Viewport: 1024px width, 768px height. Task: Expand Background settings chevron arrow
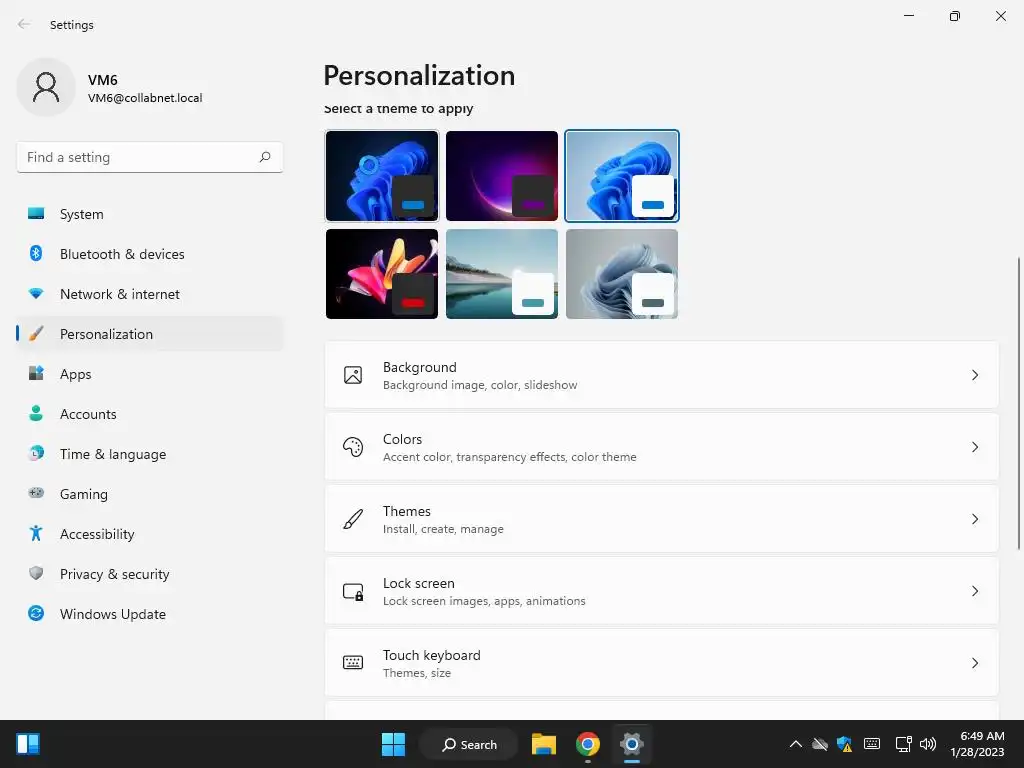(x=974, y=375)
